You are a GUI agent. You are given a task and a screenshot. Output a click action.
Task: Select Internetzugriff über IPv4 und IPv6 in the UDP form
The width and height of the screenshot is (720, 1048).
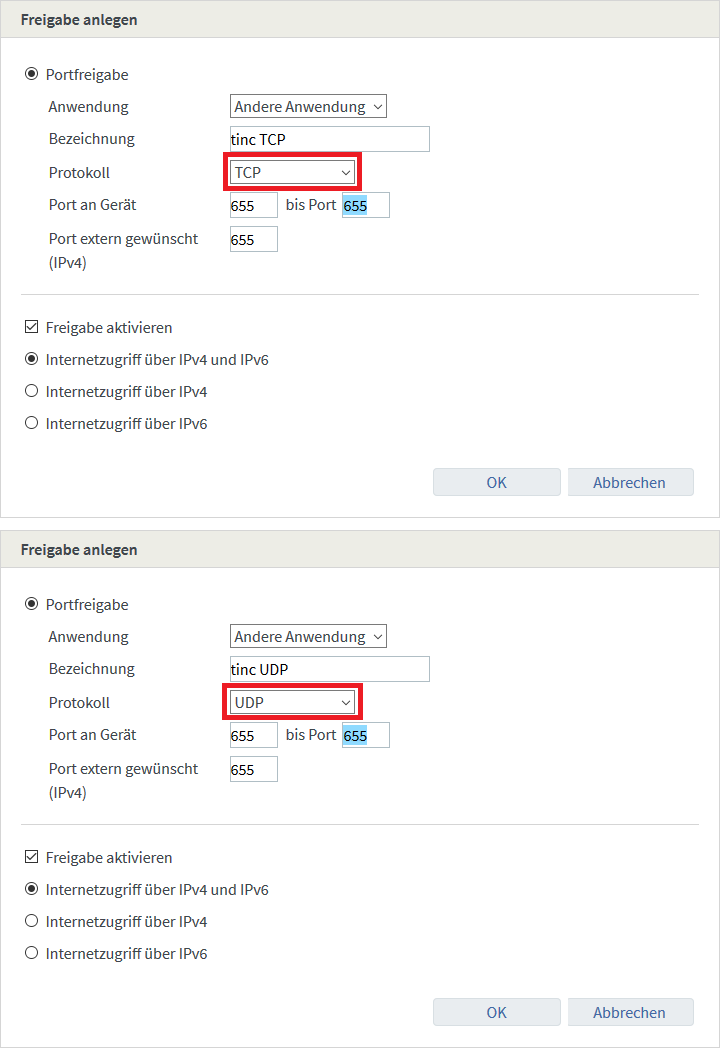[32, 889]
